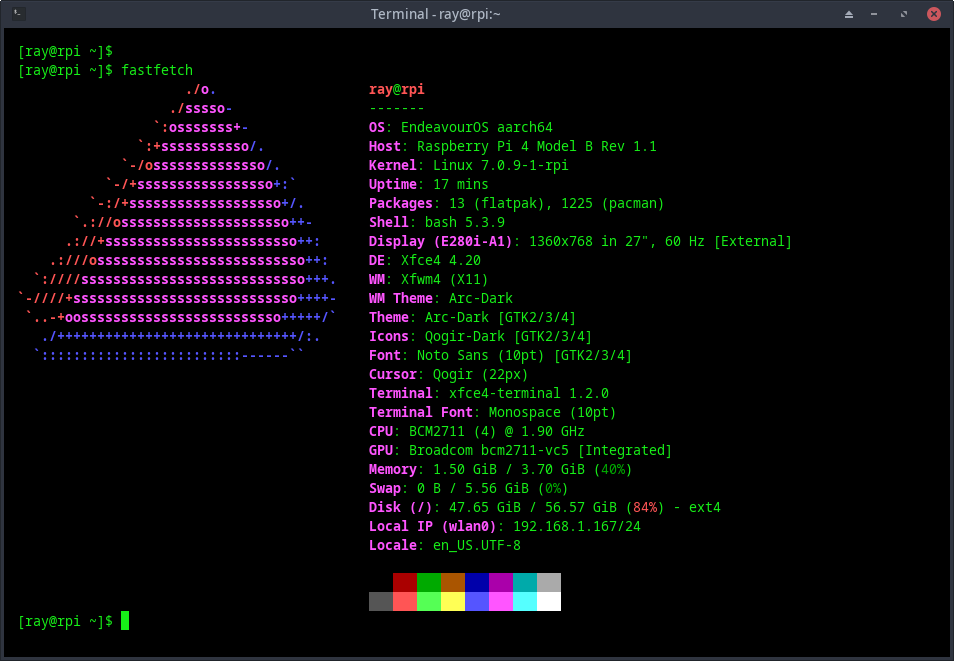The height and width of the screenshot is (661, 954).
Task: Click the yellow color block
Action: (x=453, y=601)
